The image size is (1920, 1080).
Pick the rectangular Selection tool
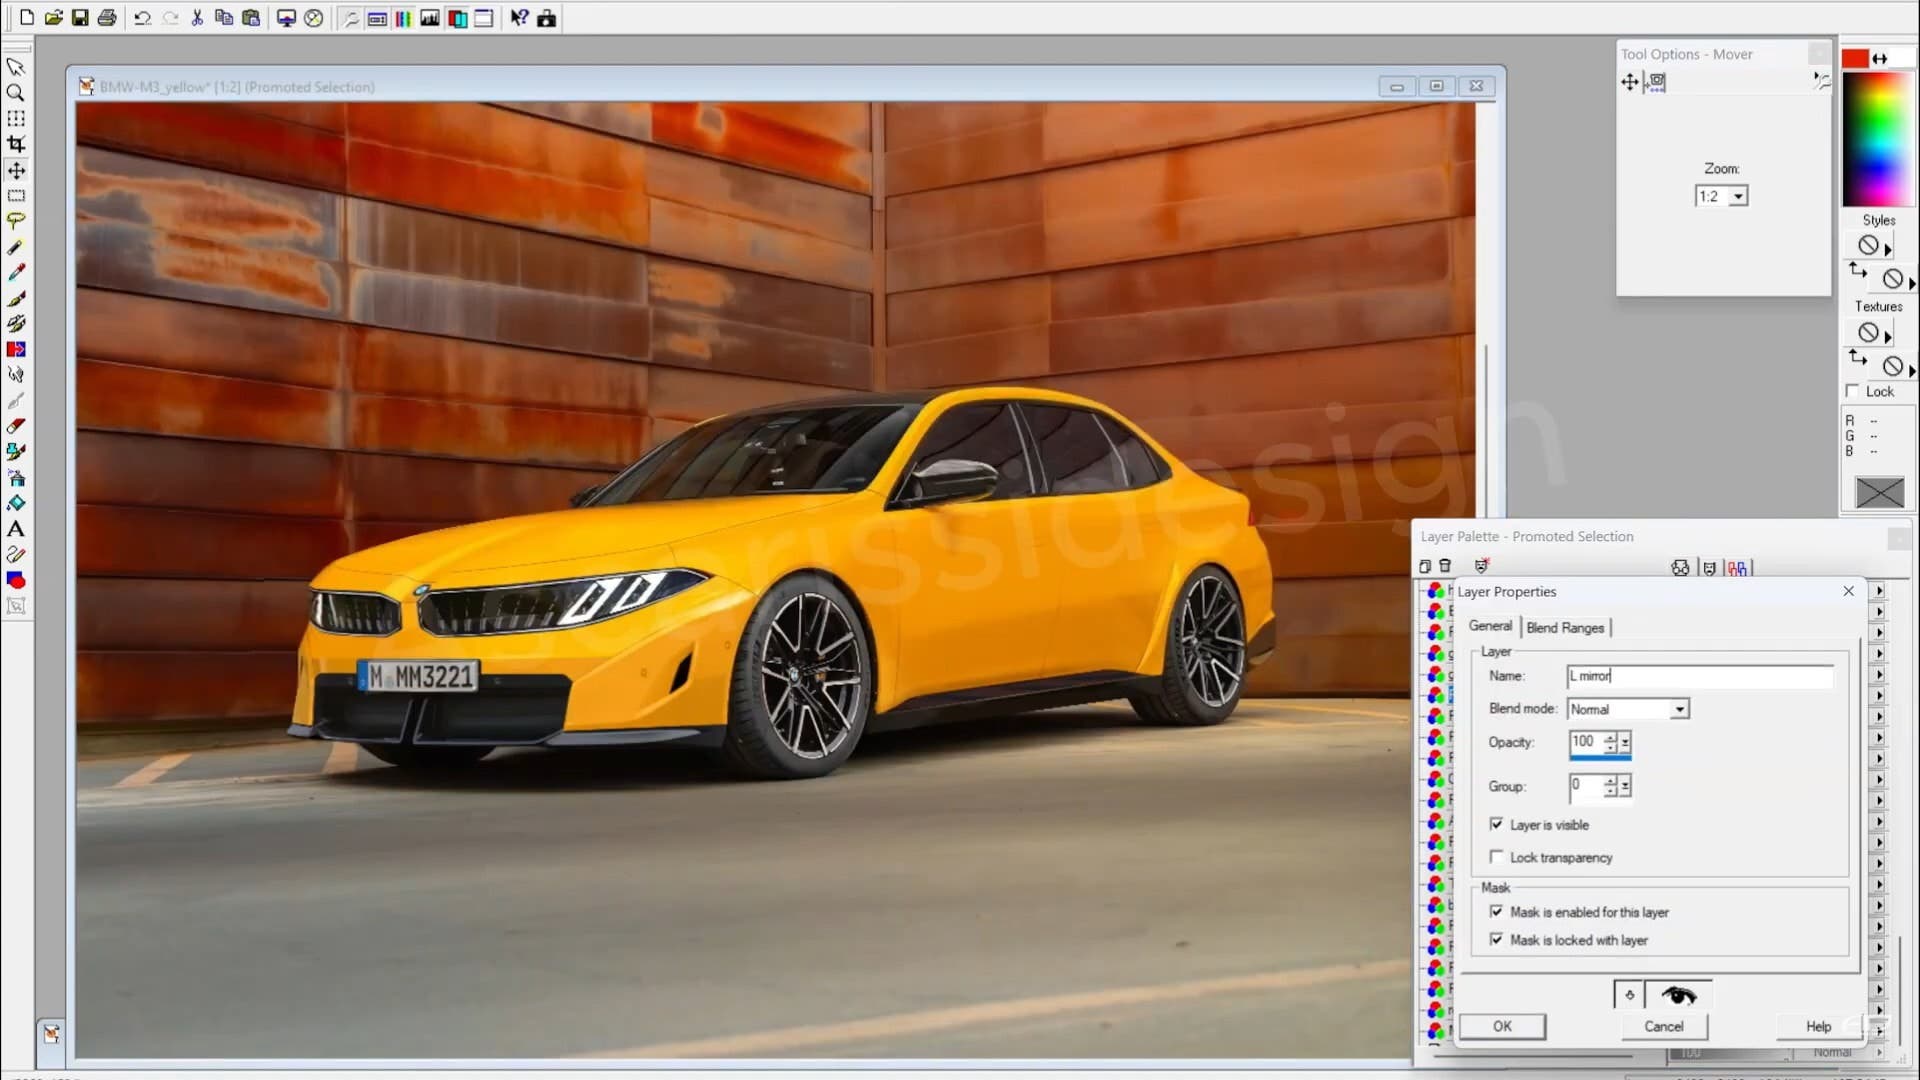coord(16,196)
